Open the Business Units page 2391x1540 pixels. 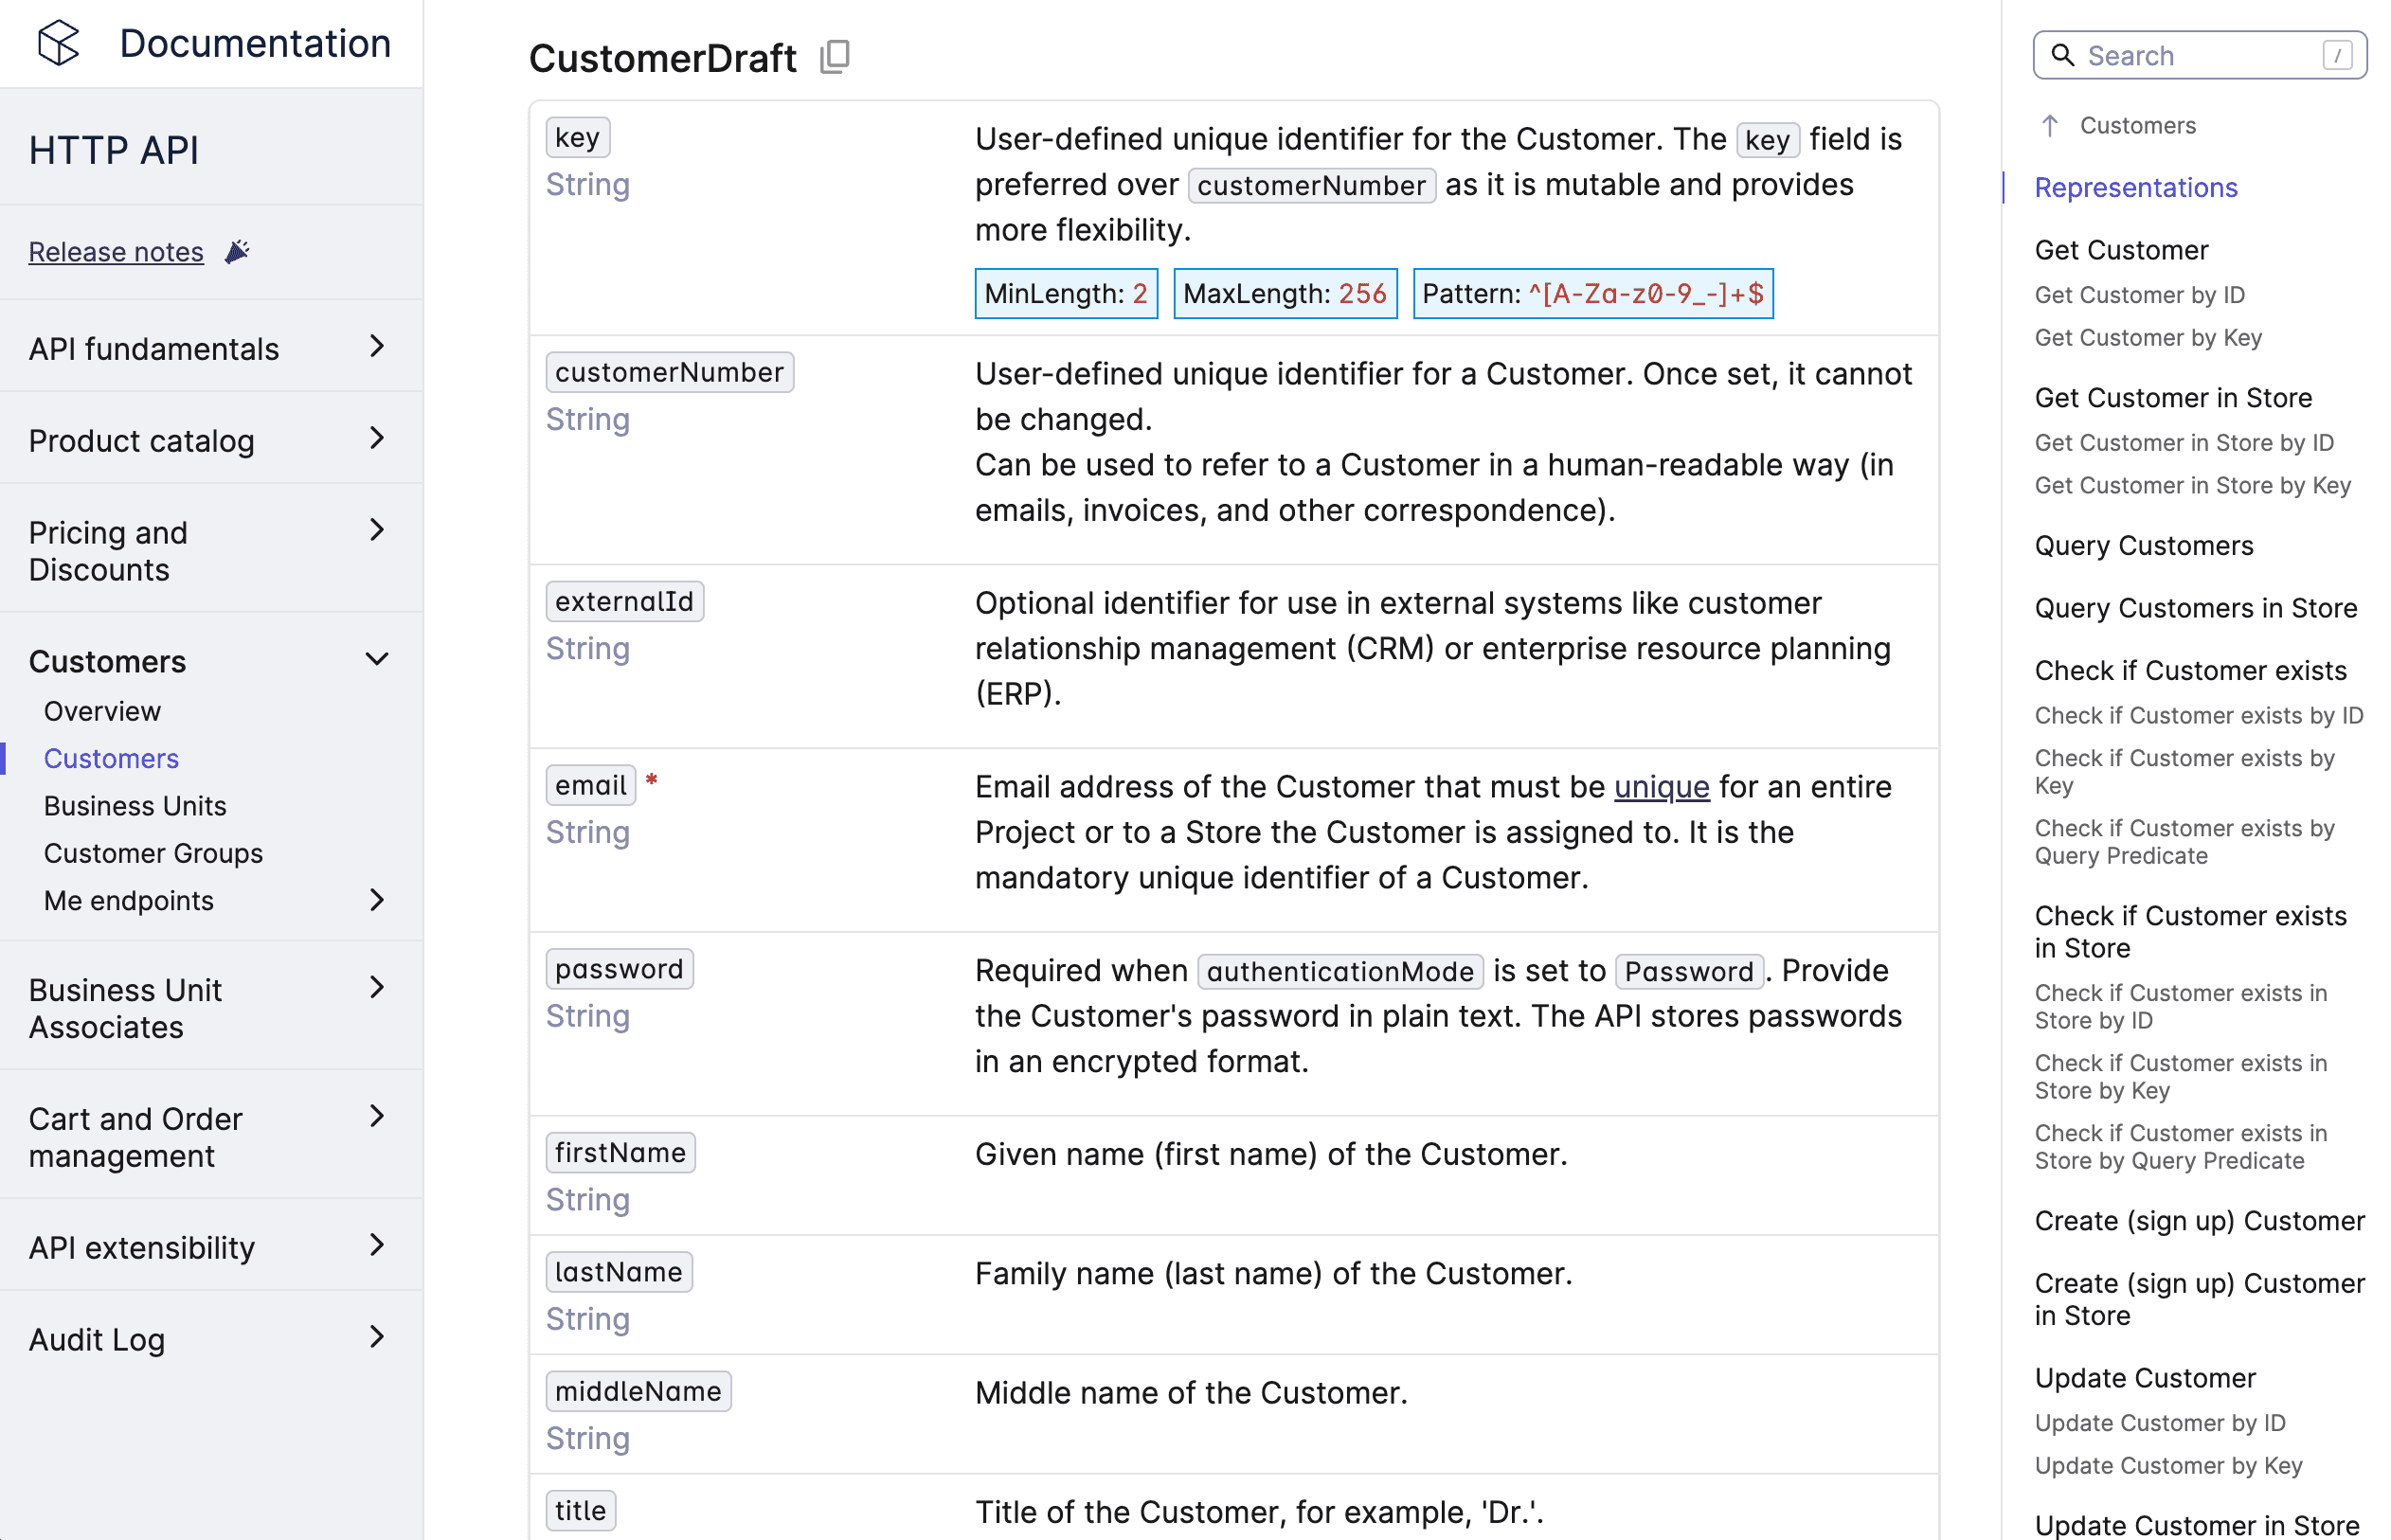point(135,806)
